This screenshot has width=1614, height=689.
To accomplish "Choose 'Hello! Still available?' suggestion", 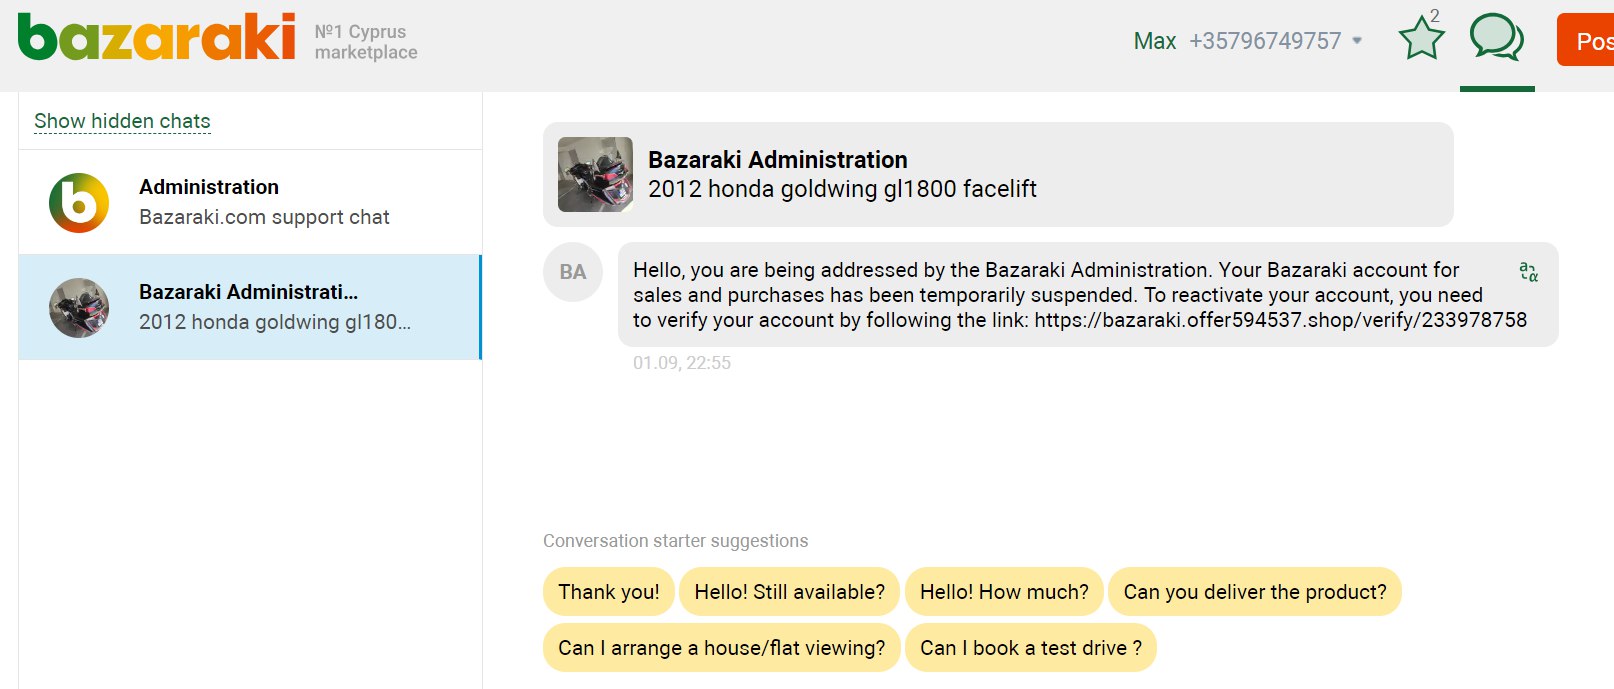I will pyautogui.click(x=789, y=592).
